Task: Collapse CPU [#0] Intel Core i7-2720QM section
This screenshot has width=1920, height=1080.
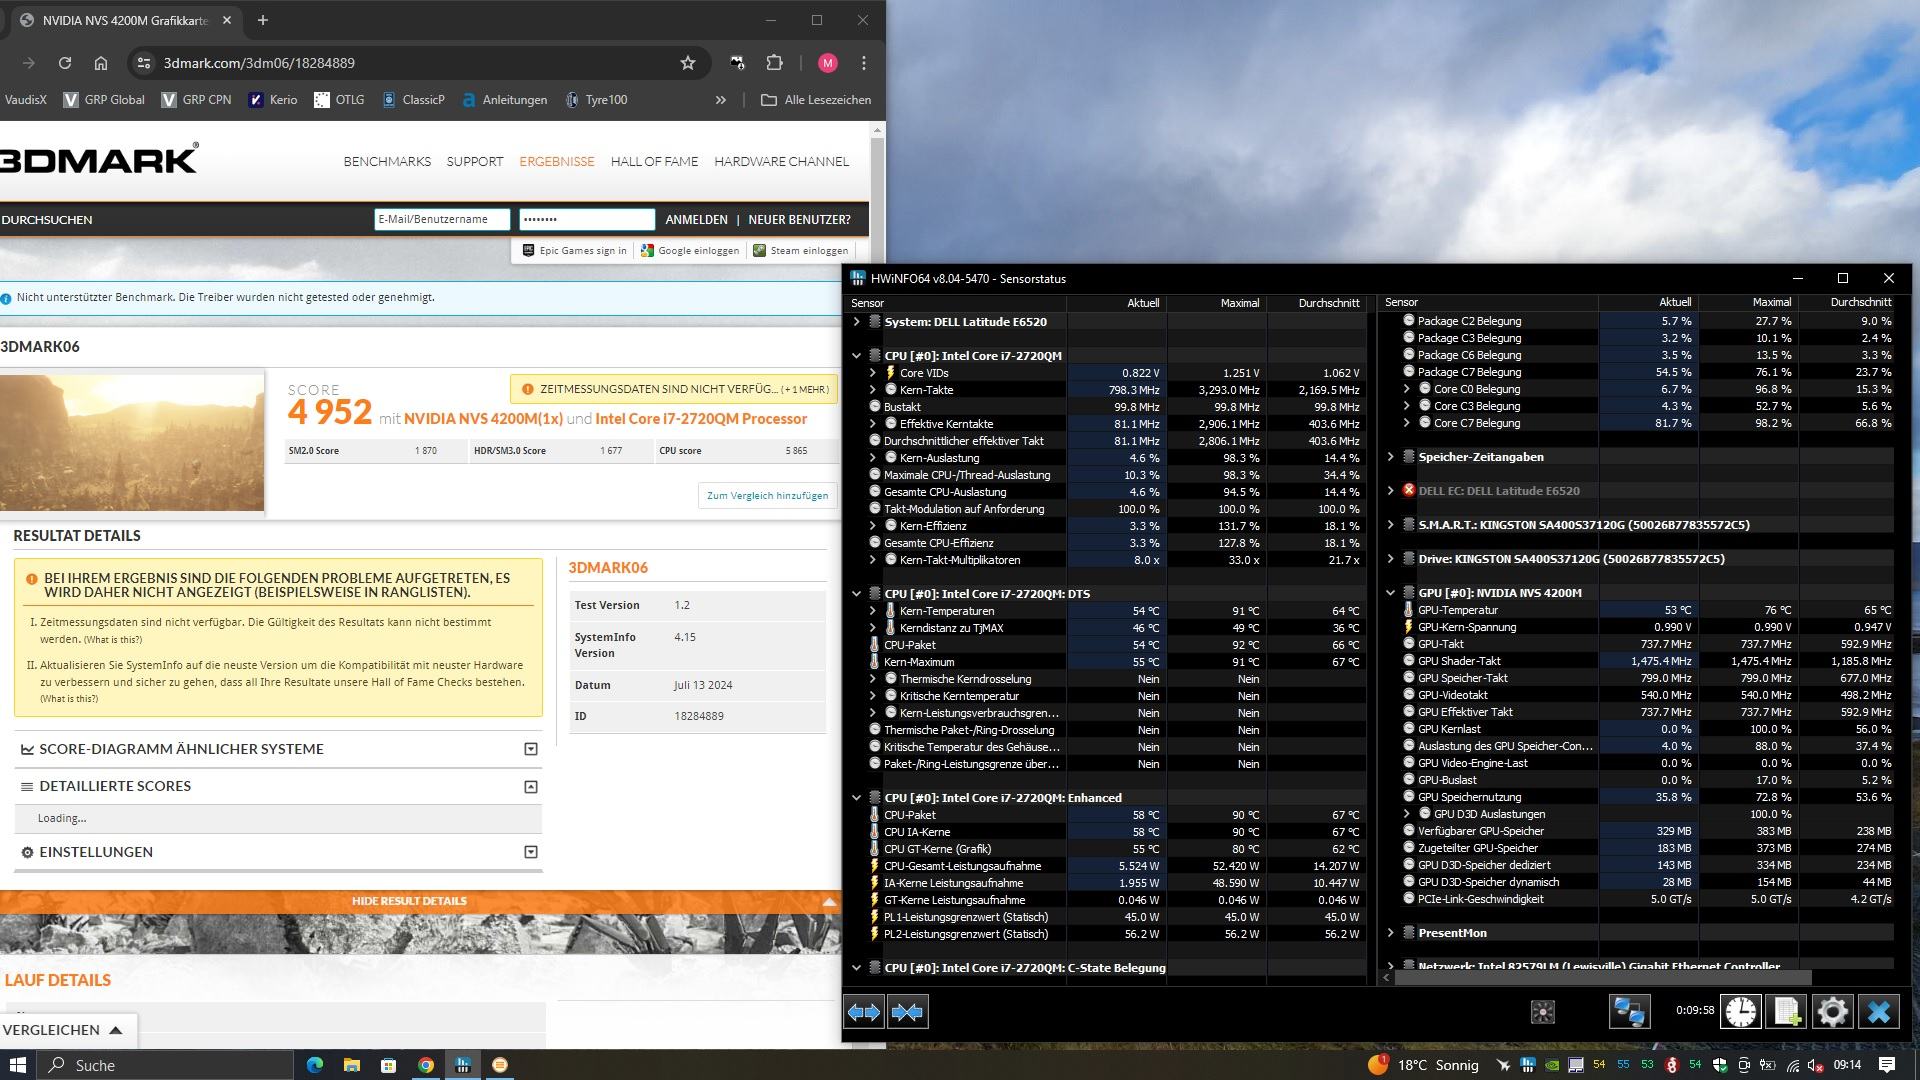Action: (x=856, y=356)
